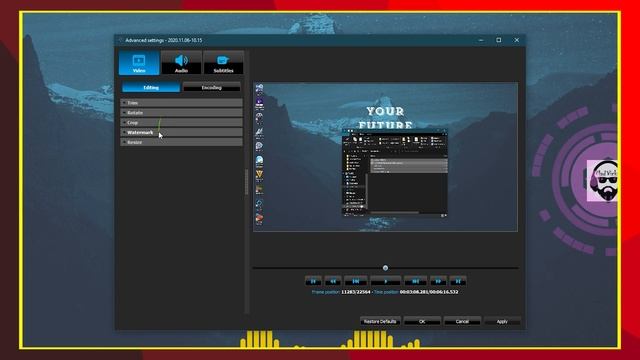
Task: Open the Audio tab
Action: pos(181,63)
